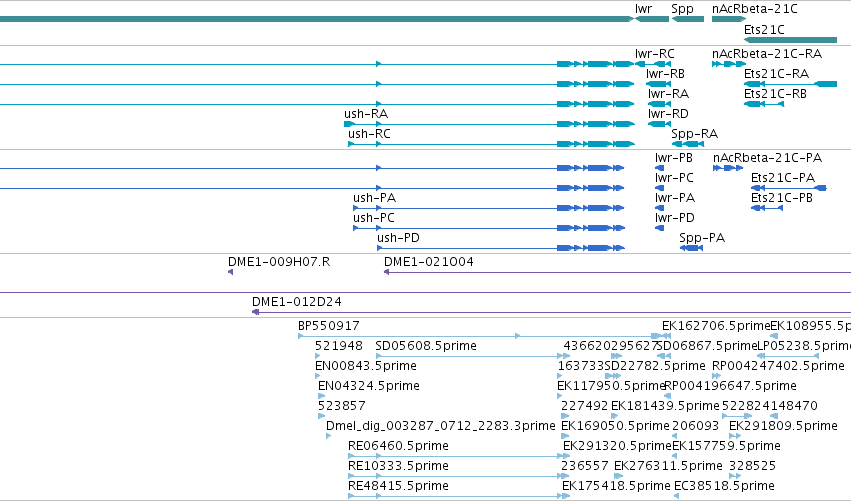Click the DME1-009H07.R feature label
Viewport: 851px width, 501px height.
click(x=279, y=262)
